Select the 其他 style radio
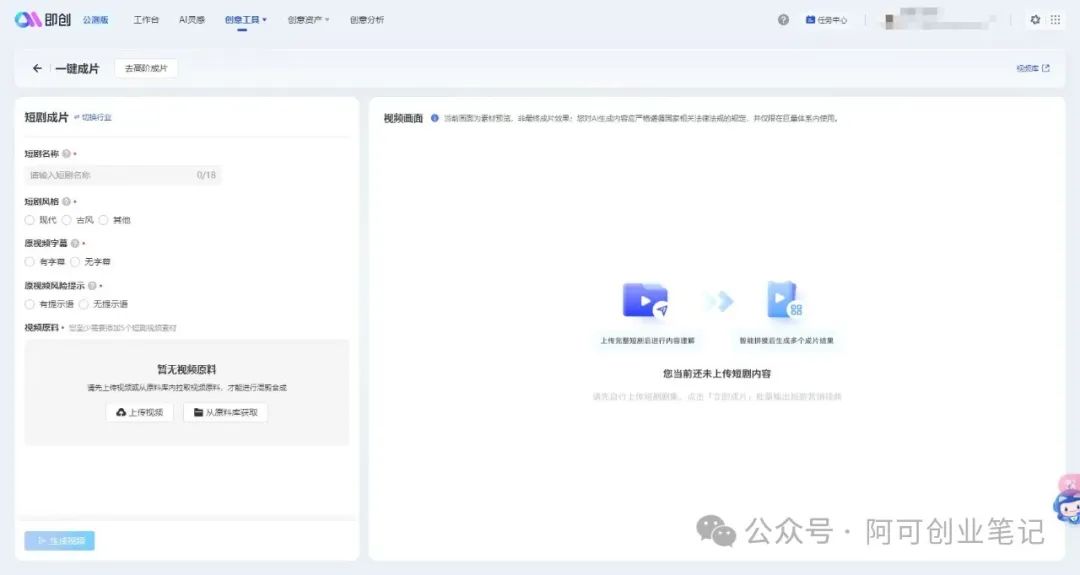Viewport: 1080px width, 575px height. [103, 220]
